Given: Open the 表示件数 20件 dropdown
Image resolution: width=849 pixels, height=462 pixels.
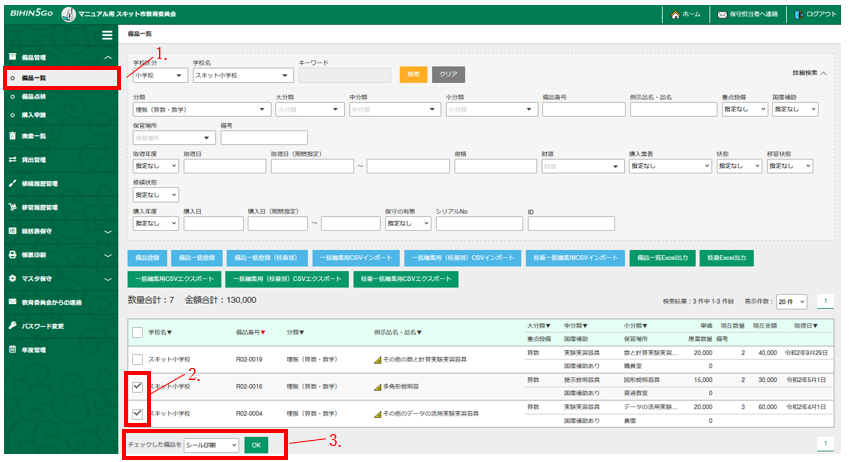Looking at the screenshot, I should tap(791, 301).
